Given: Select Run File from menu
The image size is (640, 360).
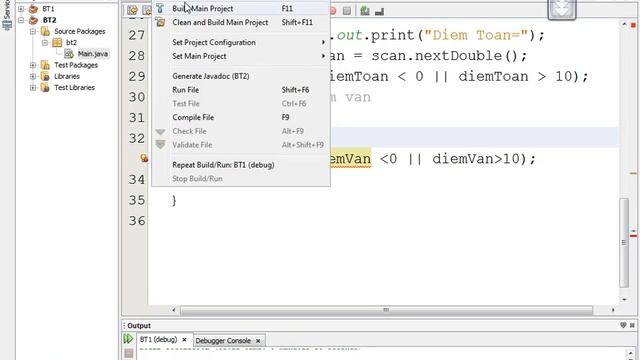Looking at the screenshot, I should click(x=241, y=90).
